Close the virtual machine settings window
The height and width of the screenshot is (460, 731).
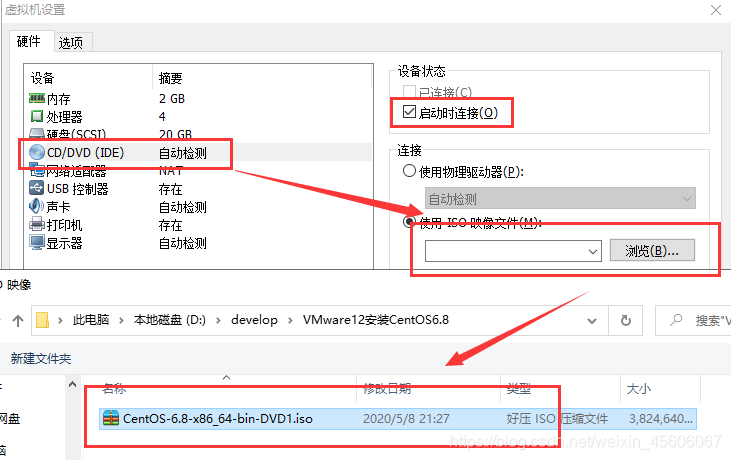716,10
